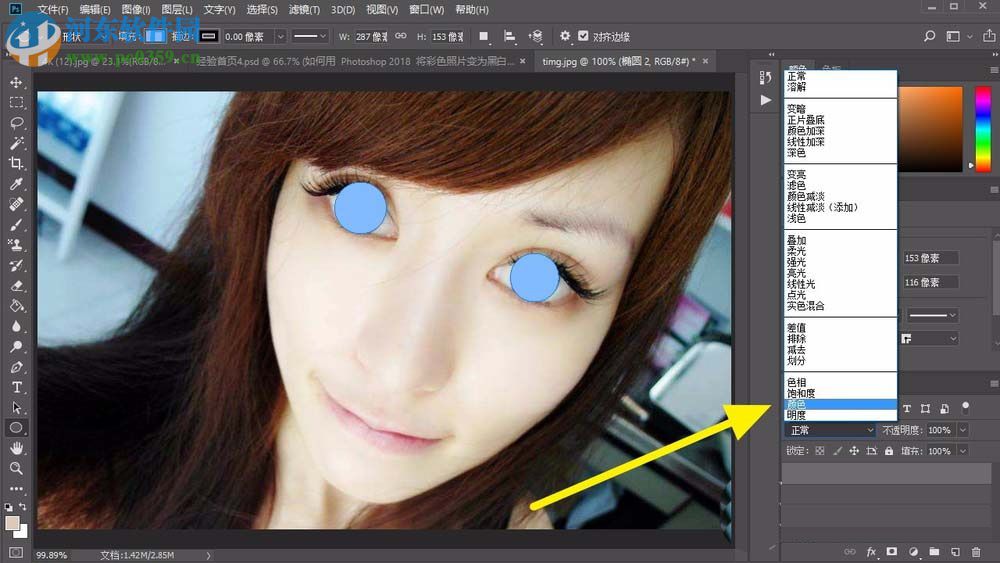Open the 窗口(W) menu
Image resolution: width=1000 pixels, height=563 pixels.
[427, 10]
